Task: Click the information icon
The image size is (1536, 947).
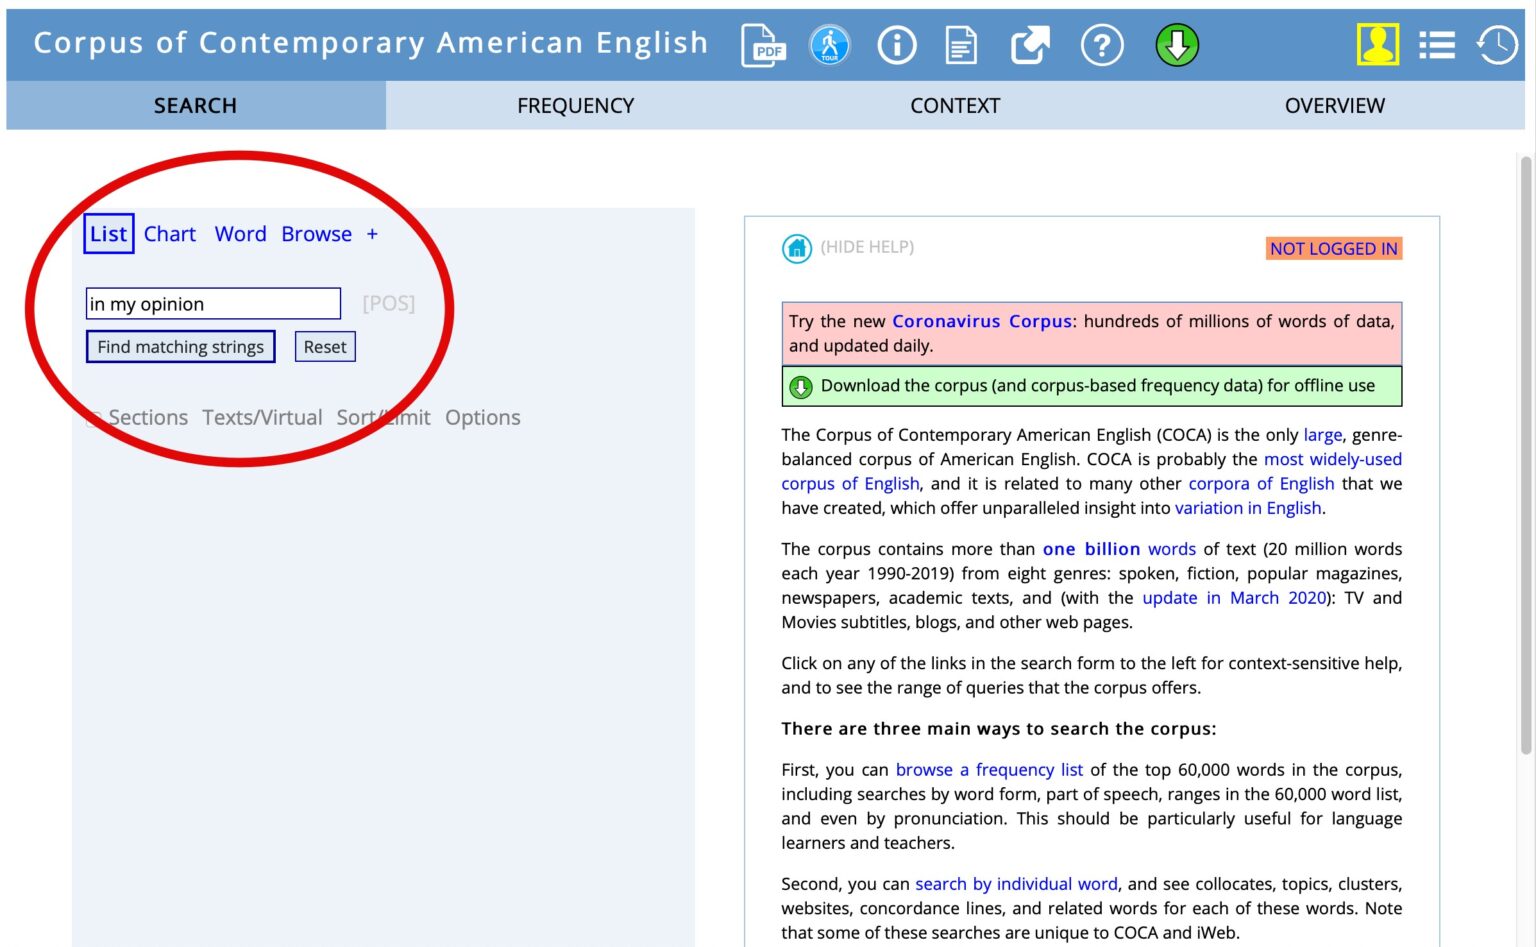Action: 897,45
